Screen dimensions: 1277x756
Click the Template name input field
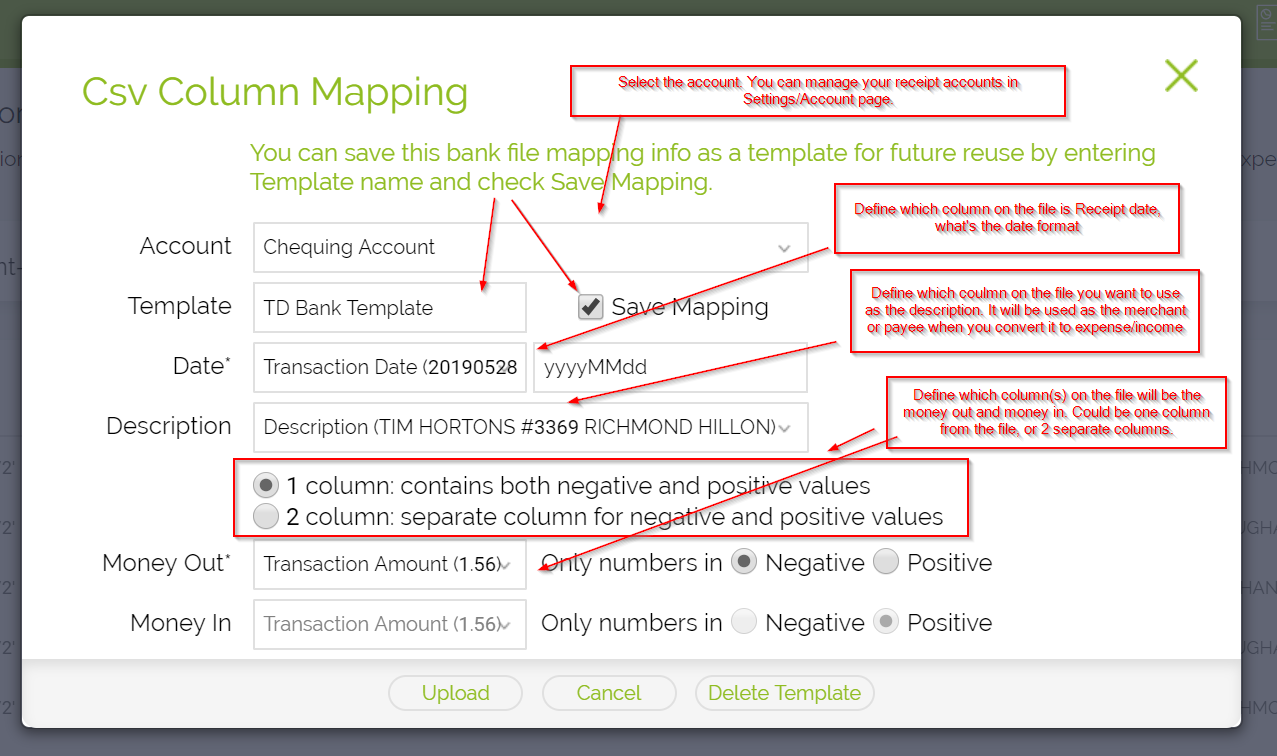coord(389,307)
